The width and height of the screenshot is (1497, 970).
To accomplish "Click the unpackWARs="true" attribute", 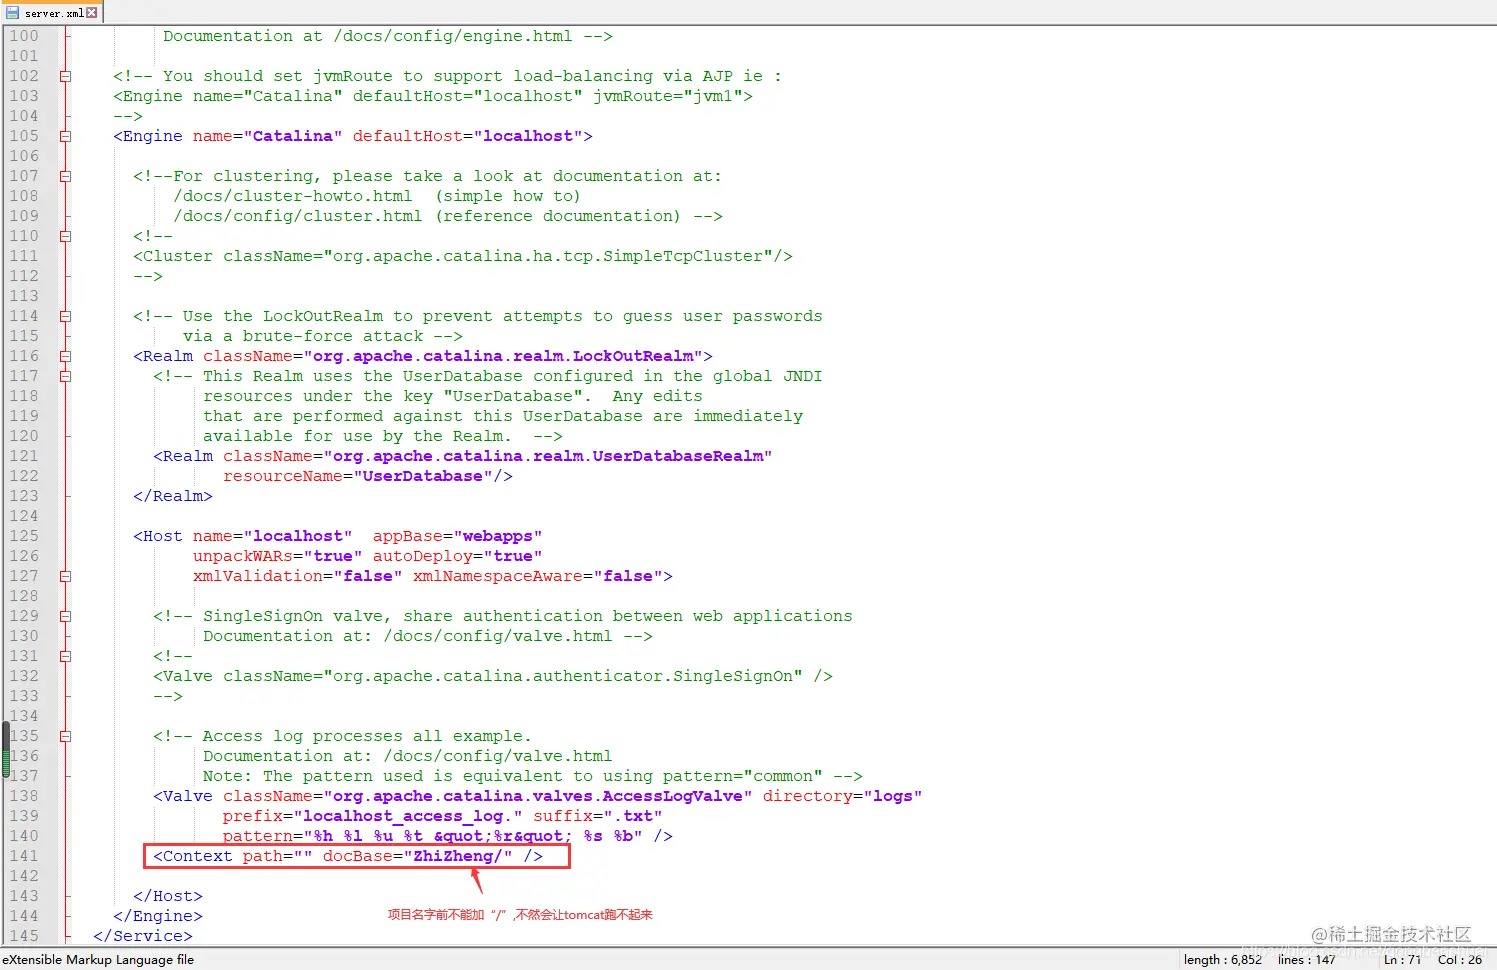I will pyautogui.click(x=278, y=556).
